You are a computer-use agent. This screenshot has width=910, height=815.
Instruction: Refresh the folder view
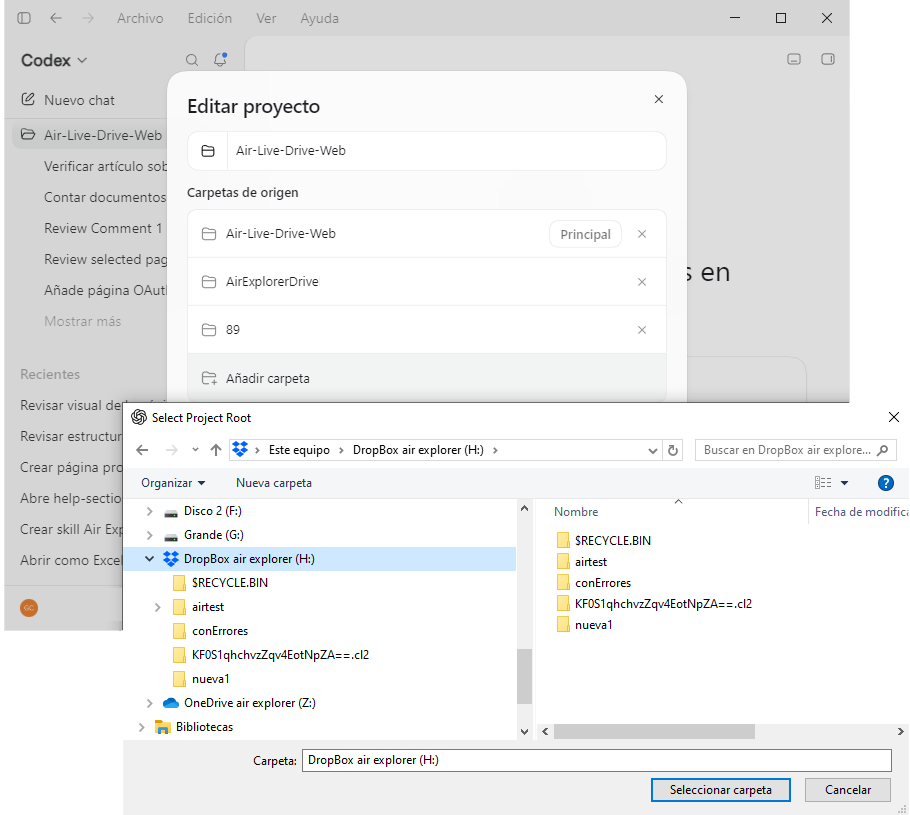click(673, 450)
